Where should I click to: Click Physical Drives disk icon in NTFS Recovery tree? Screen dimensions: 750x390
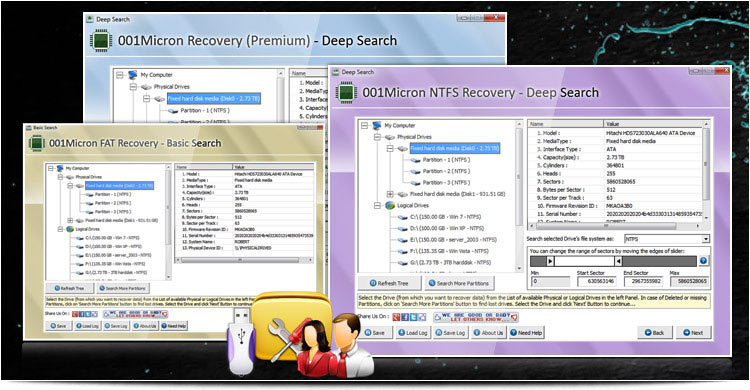[x=390, y=137]
